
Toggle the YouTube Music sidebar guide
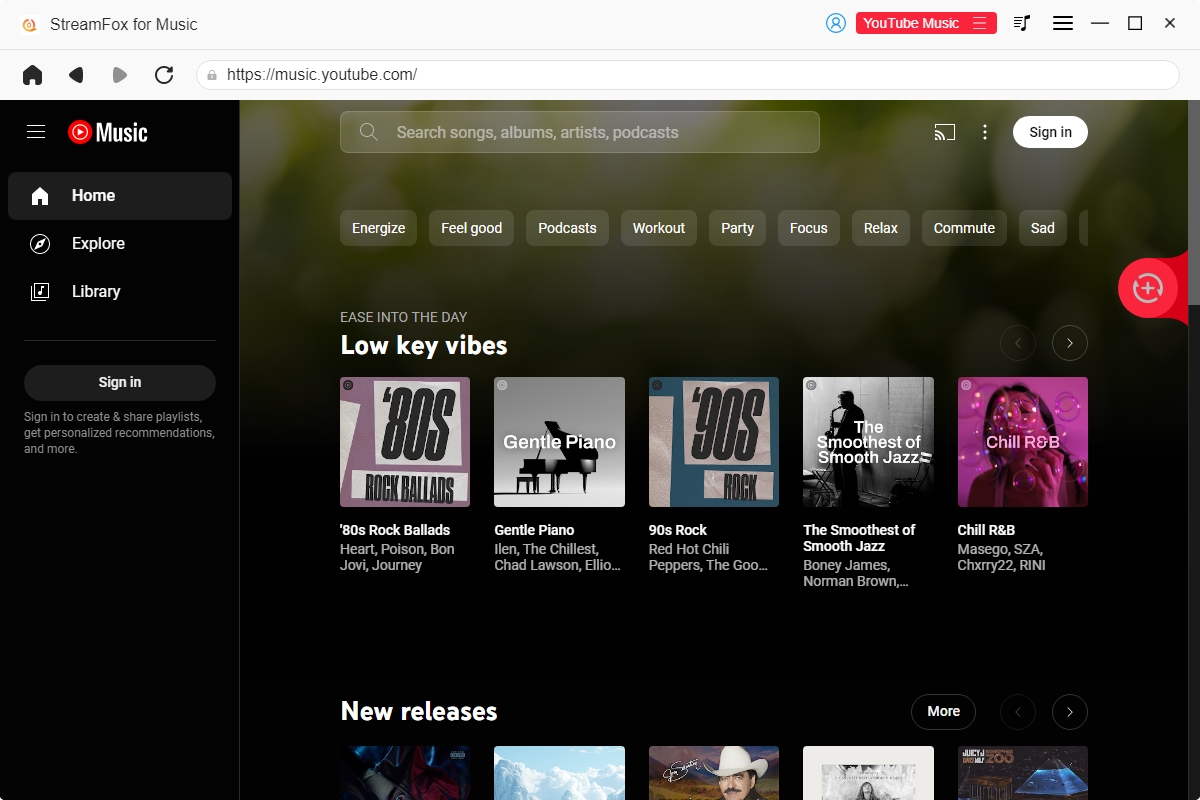click(x=36, y=132)
